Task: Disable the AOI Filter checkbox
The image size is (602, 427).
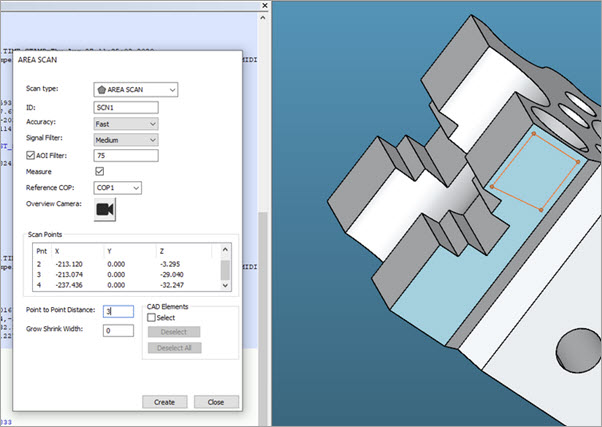Action: point(30,155)
